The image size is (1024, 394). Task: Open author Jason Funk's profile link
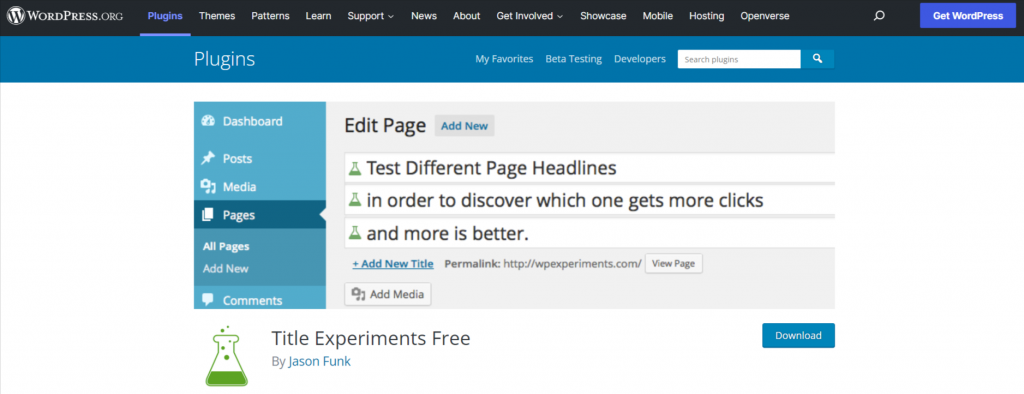[319, 361]
